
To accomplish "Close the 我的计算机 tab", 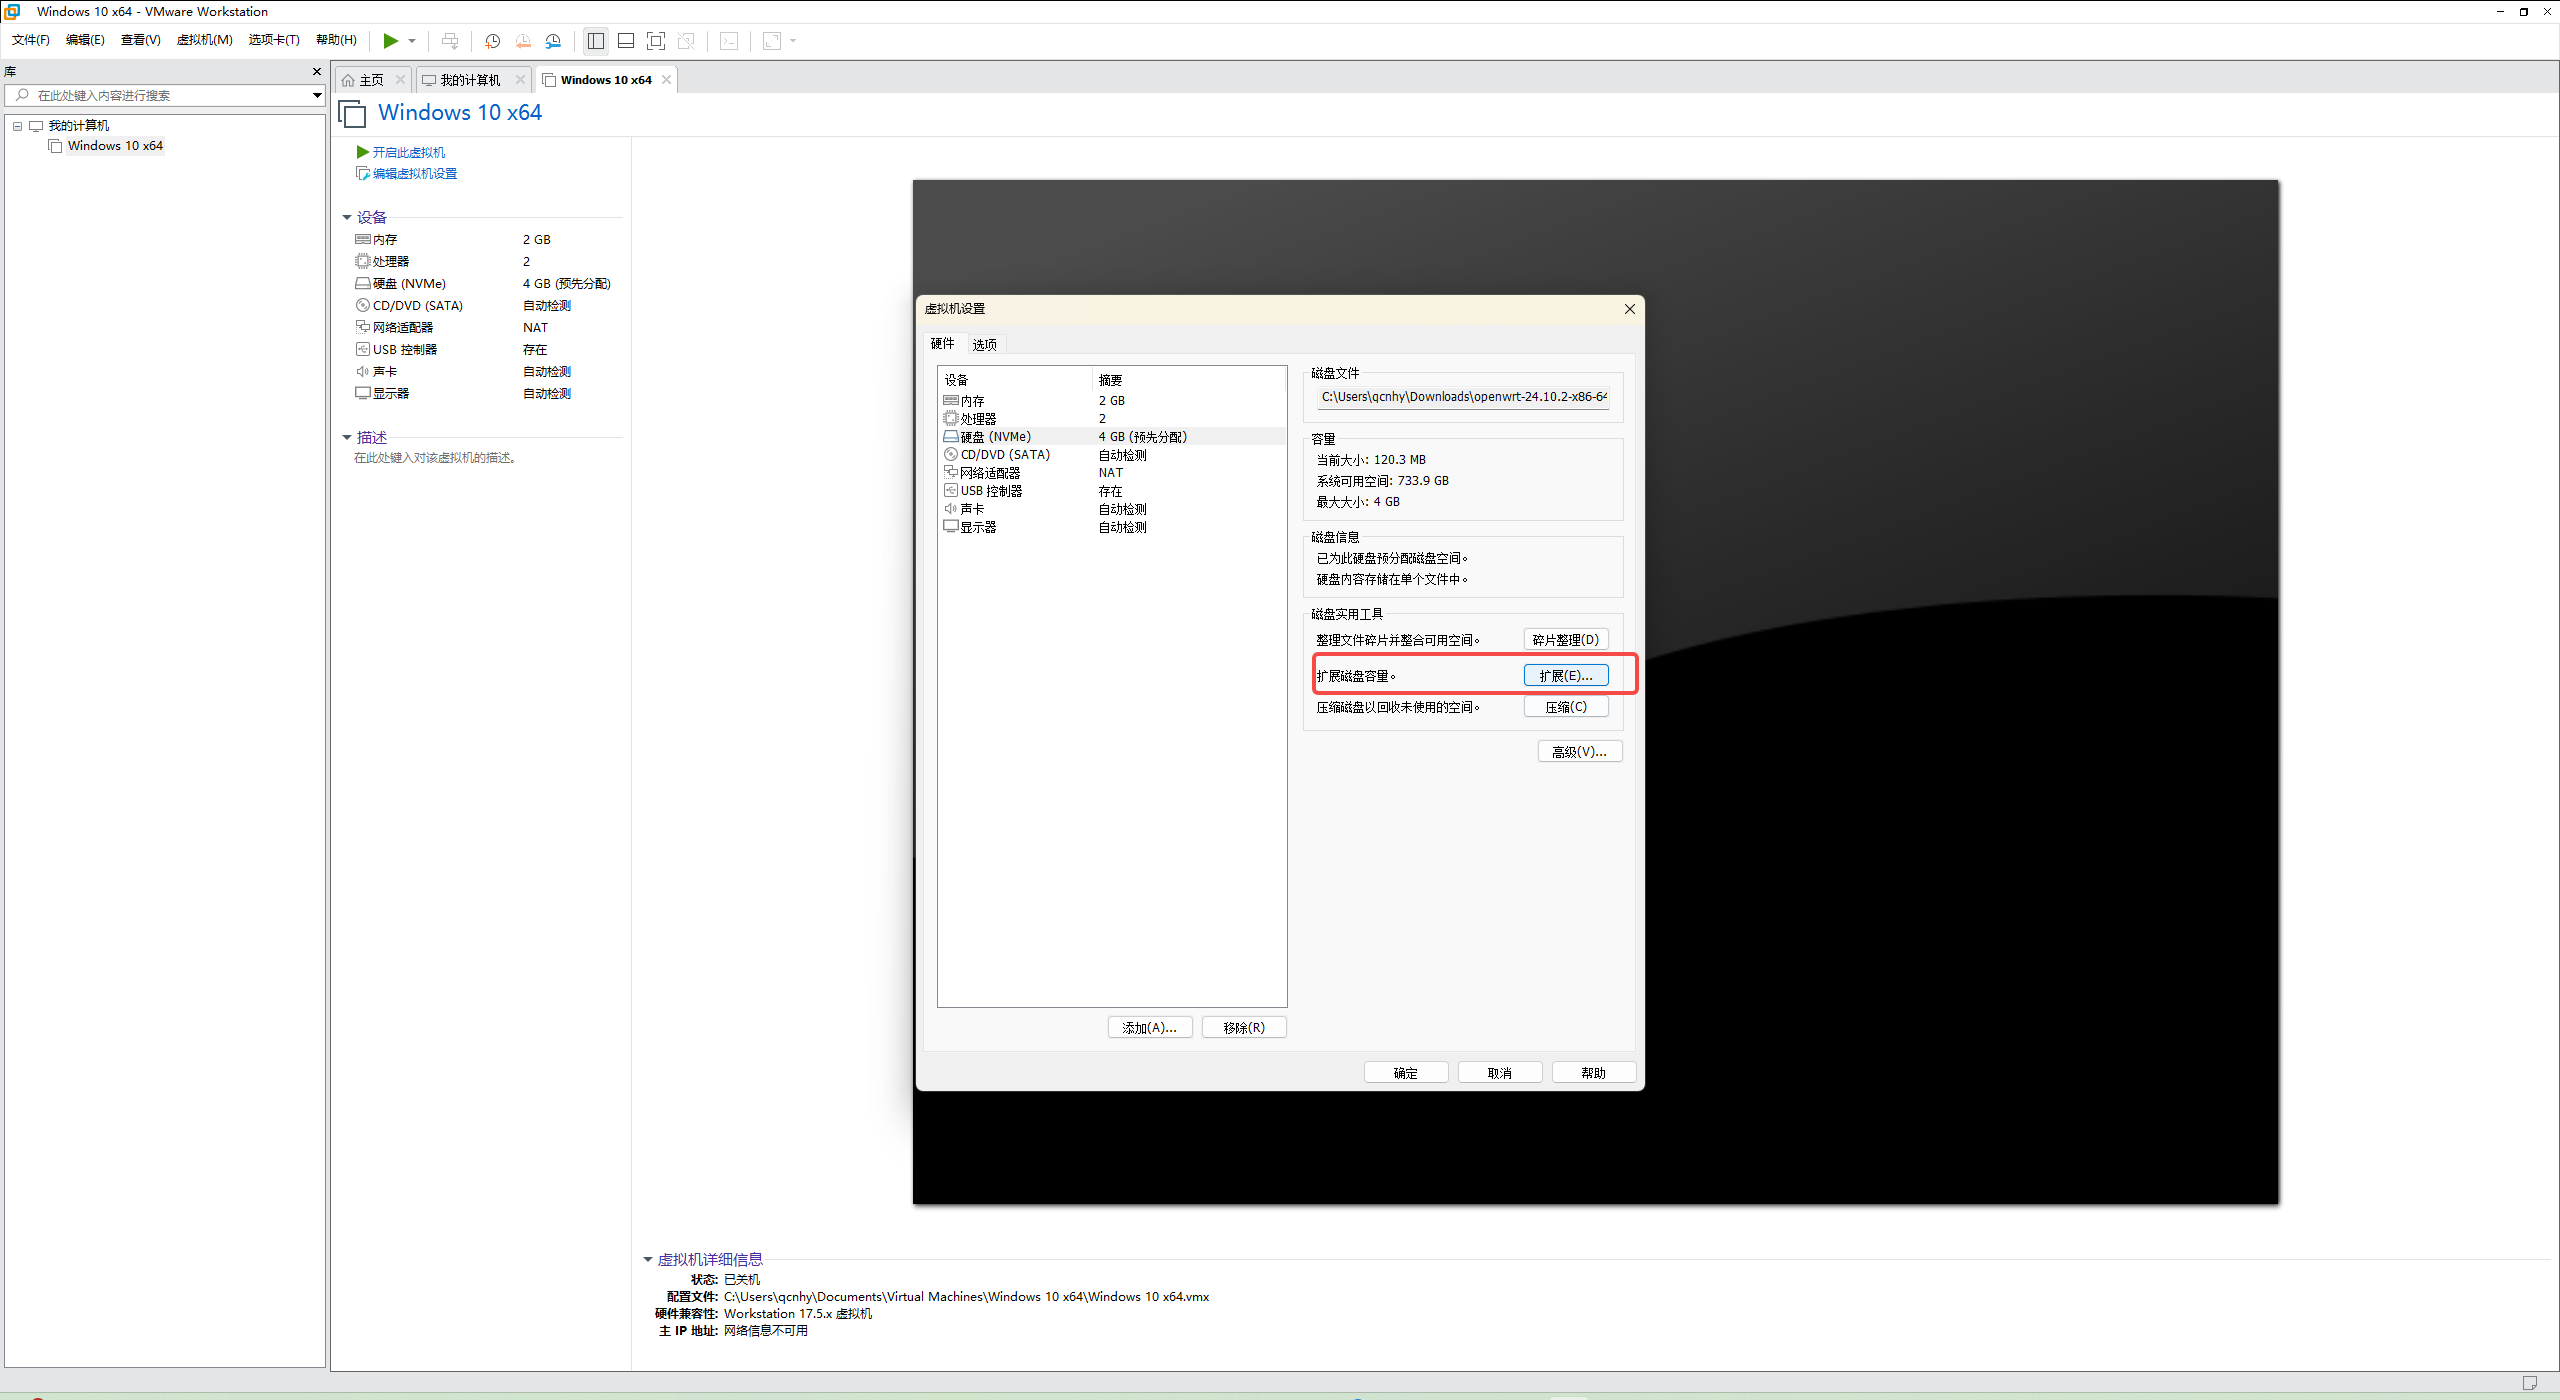I will (x=520, y=80).
